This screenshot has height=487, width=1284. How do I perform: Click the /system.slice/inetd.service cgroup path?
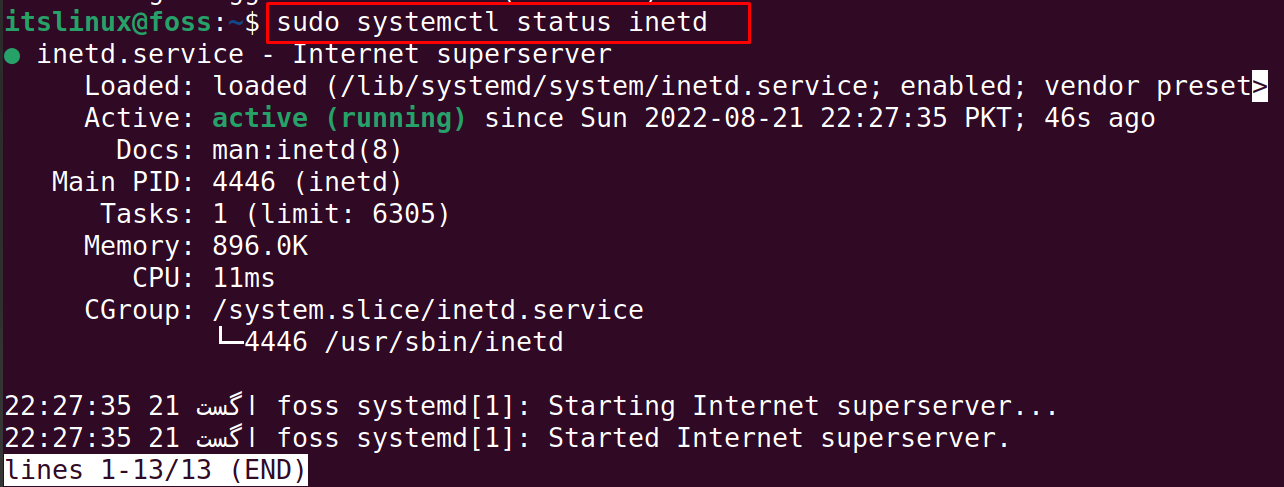428,311
